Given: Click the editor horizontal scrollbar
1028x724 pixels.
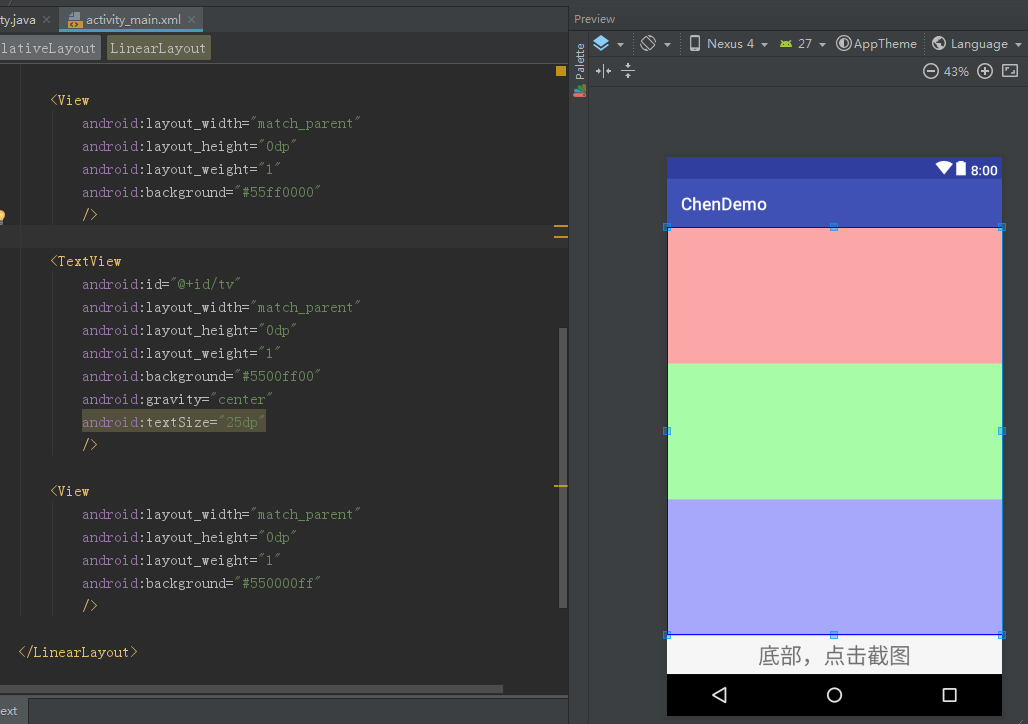Looking at the screenshot, I should point(252,689).
